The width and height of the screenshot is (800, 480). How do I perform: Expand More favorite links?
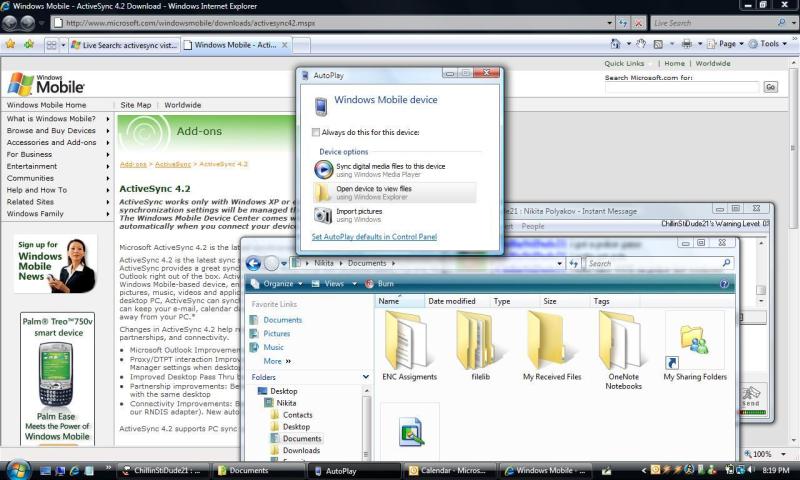[277, 361]
